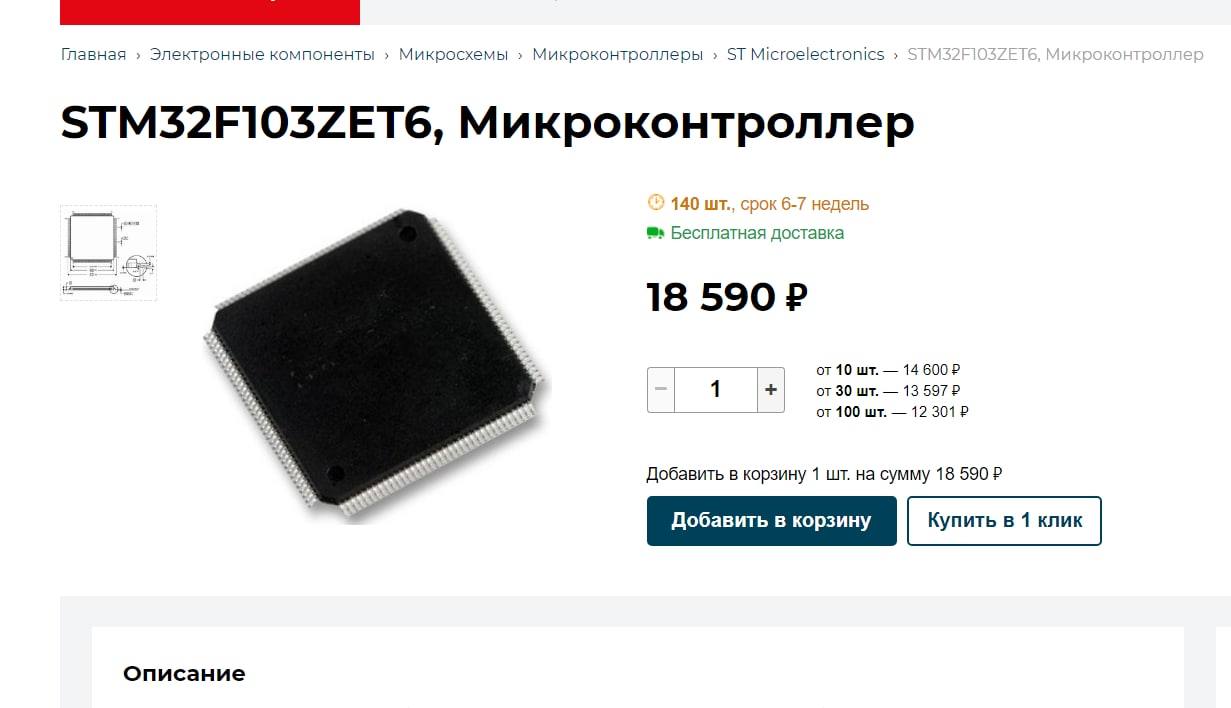Click the red tab in the top bar
Viewport: 1231px width, 708px height.
tap(210, 12)
